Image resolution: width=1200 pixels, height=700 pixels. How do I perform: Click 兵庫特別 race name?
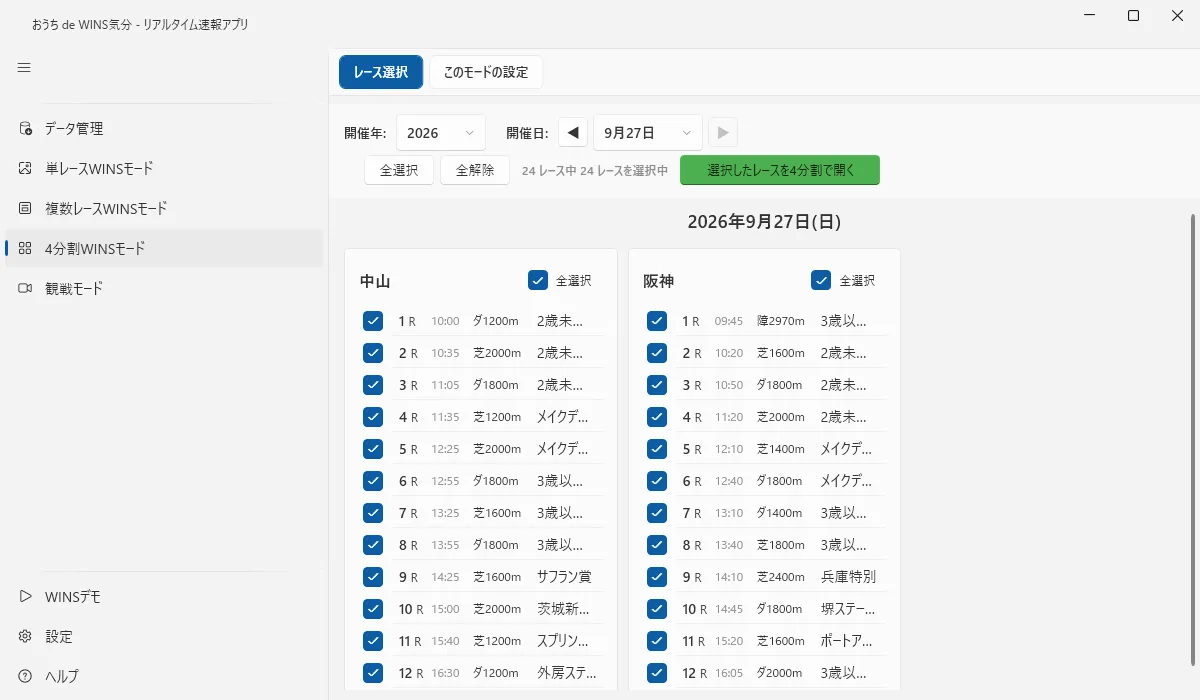(848, 577)
